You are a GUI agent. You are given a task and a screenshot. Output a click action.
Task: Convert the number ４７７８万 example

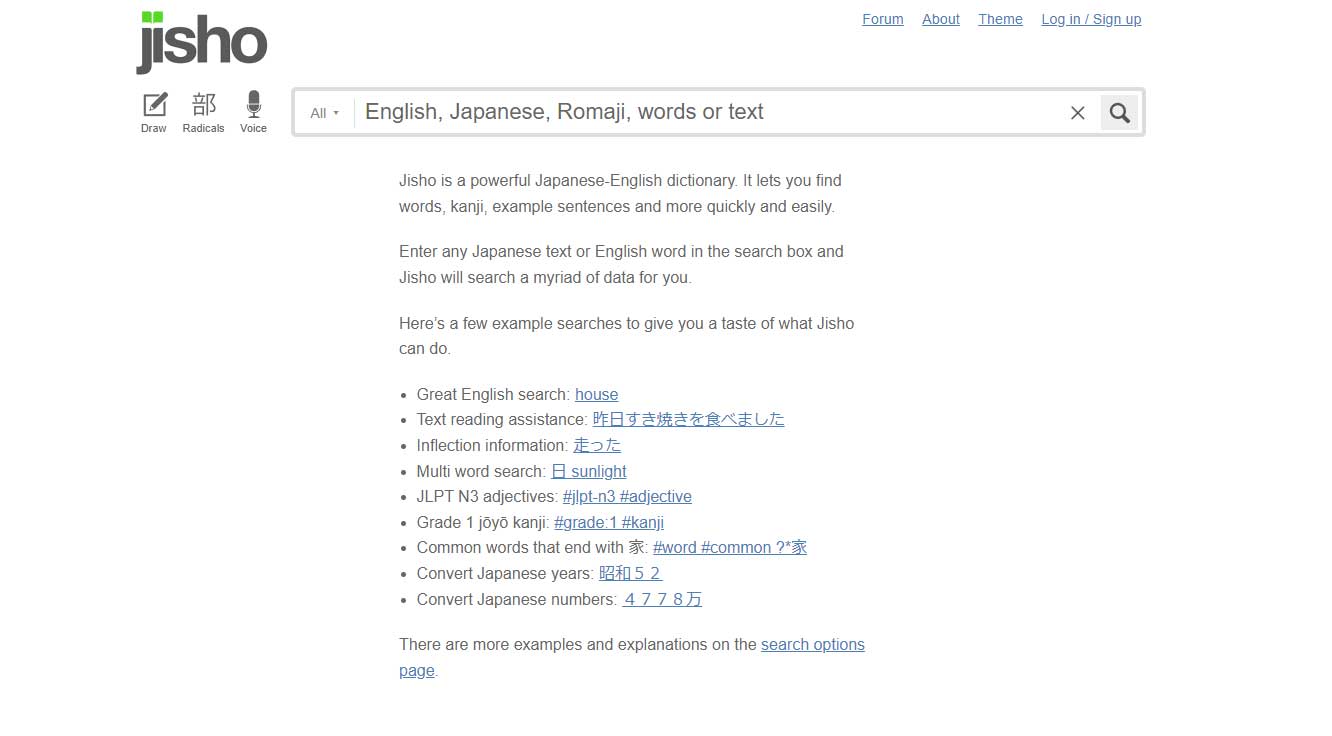(x=662, y=599)
